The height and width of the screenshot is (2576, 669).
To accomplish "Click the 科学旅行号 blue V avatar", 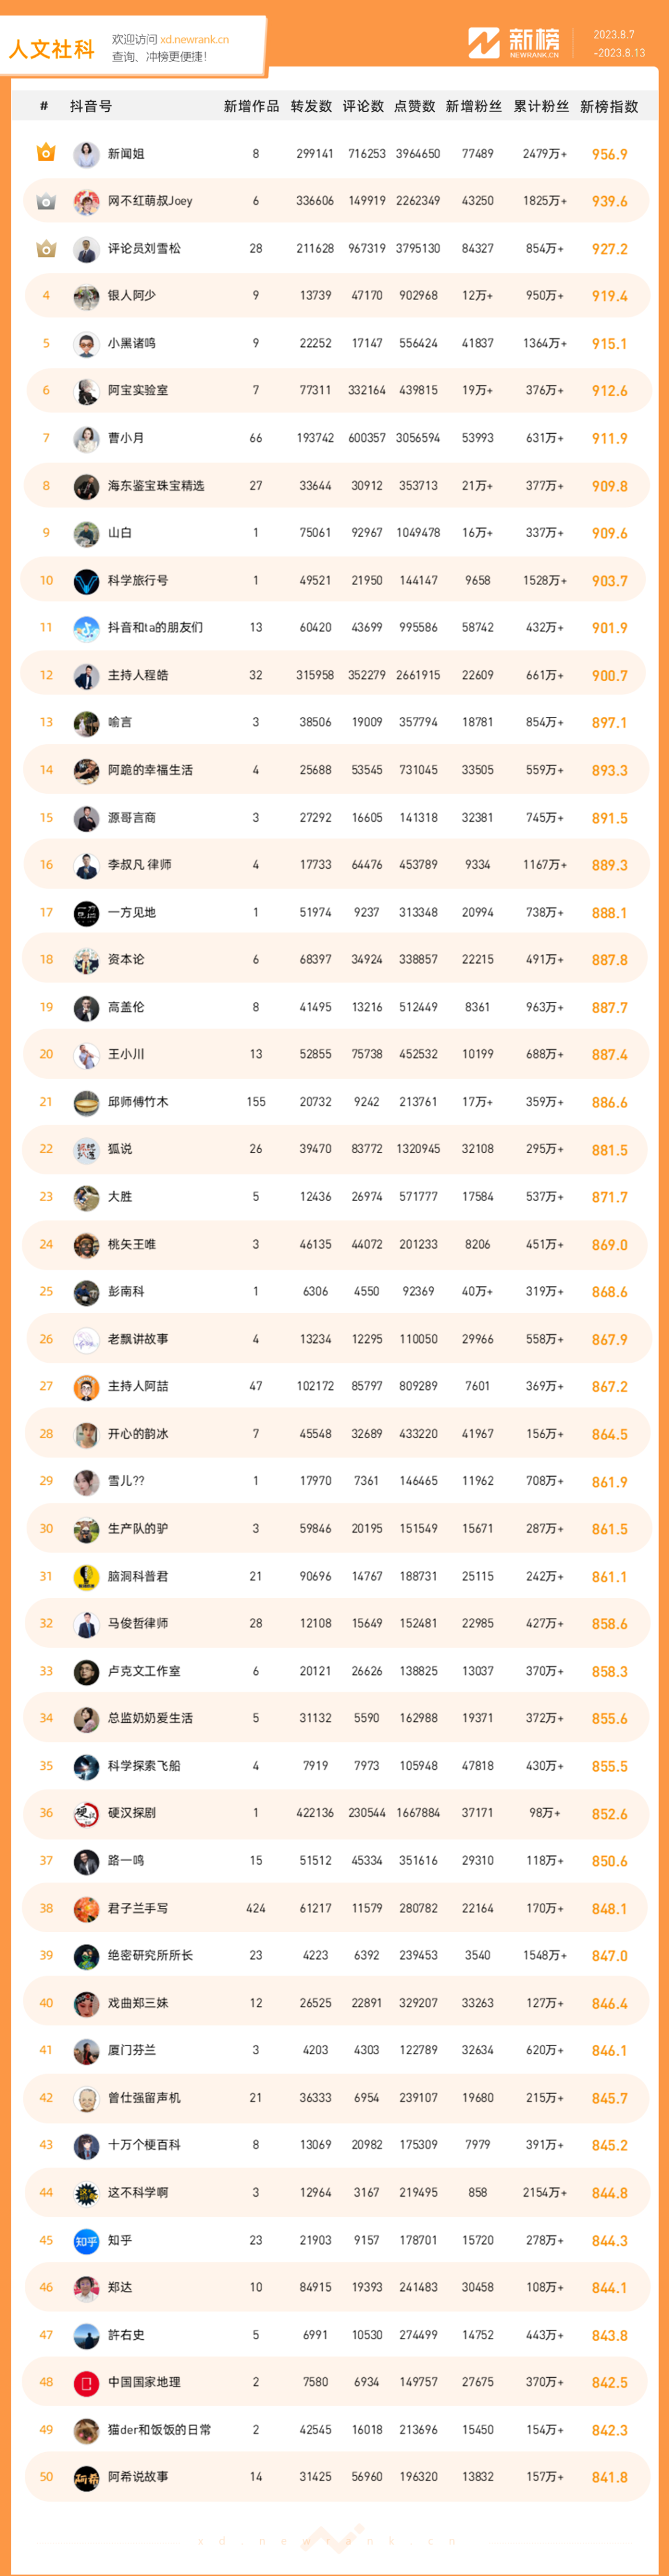I will click(86, 581).
